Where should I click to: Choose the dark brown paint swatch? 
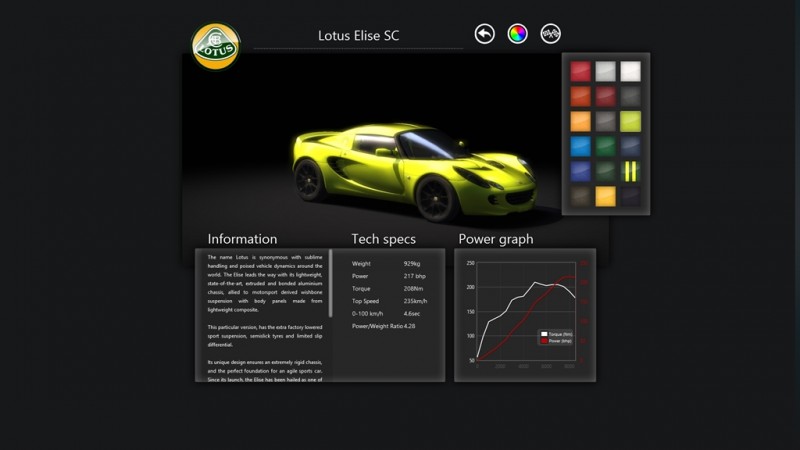click(581, 196)
